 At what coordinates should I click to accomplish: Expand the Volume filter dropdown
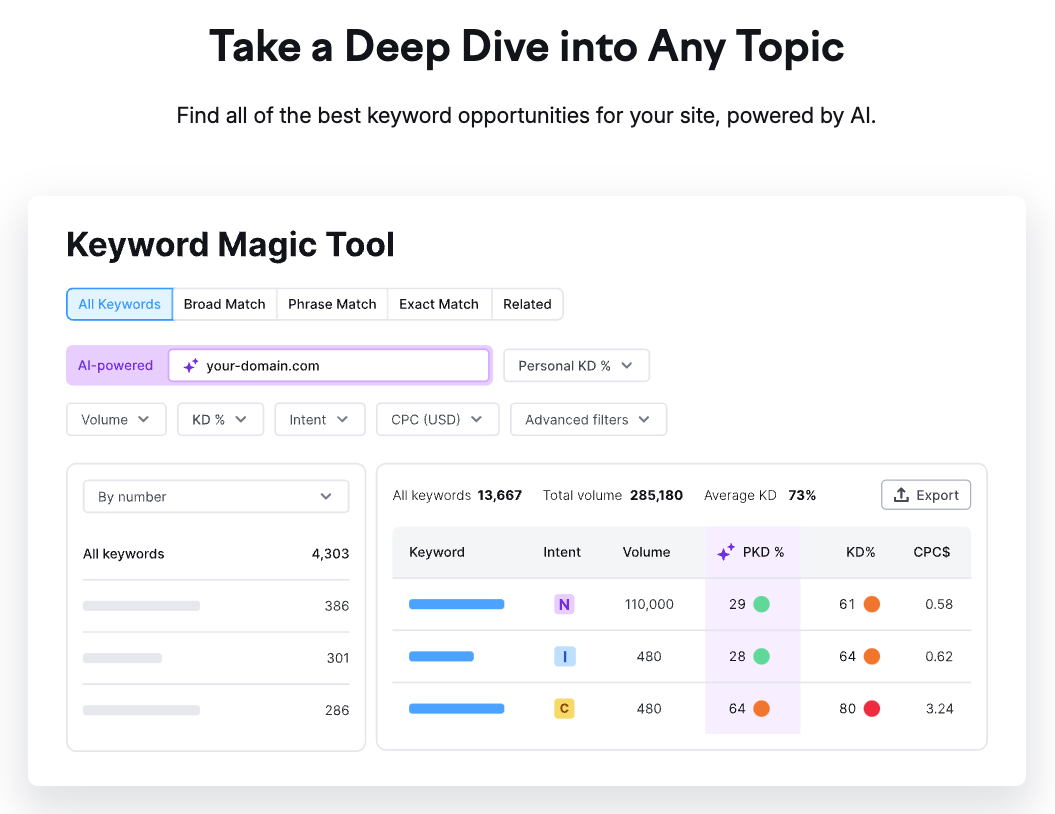[x=116, y=420]
